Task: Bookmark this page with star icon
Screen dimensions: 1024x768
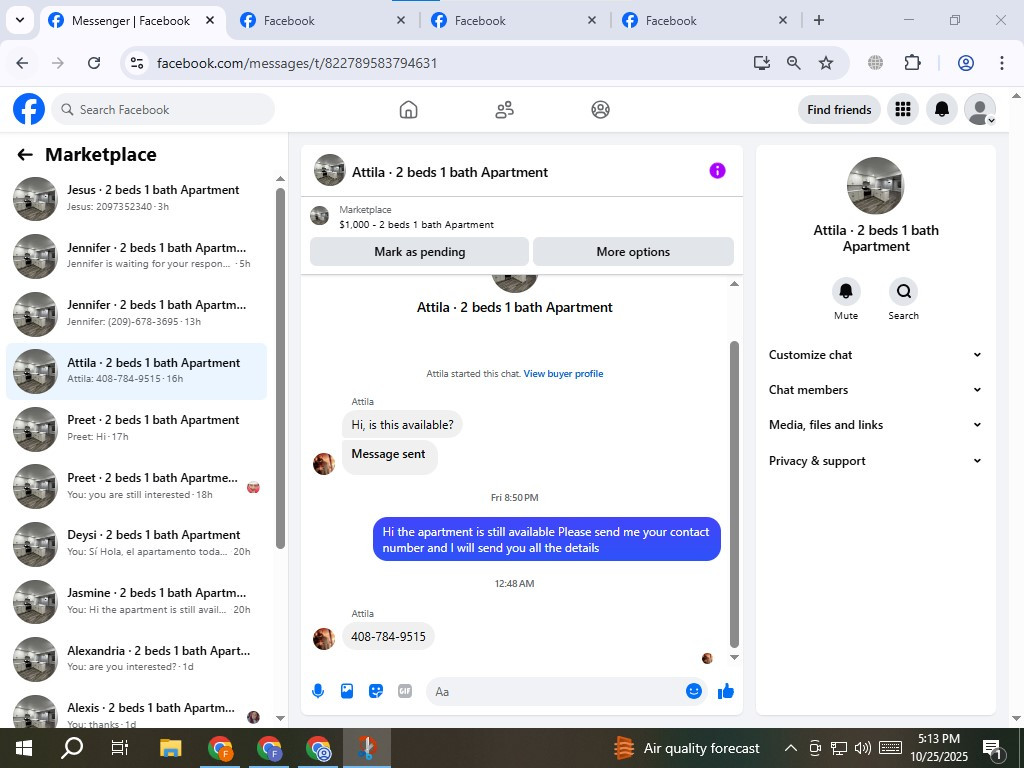Action: tap(825, 63)
